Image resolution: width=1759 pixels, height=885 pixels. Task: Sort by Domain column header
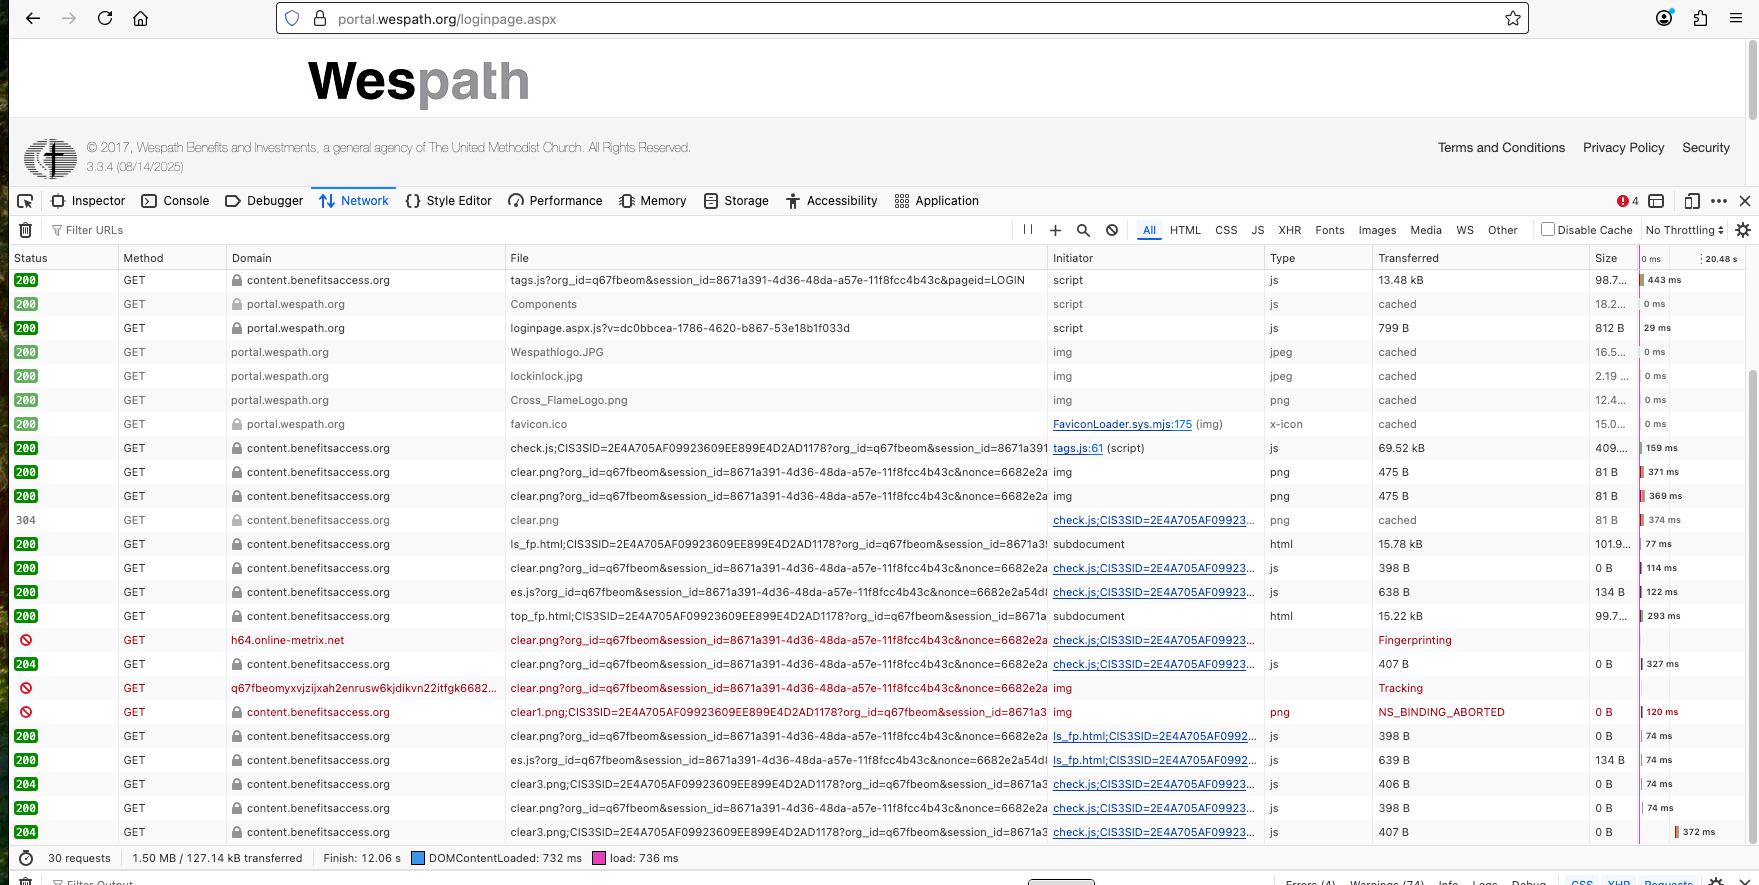pyautogui.click(x=366, y=258)
